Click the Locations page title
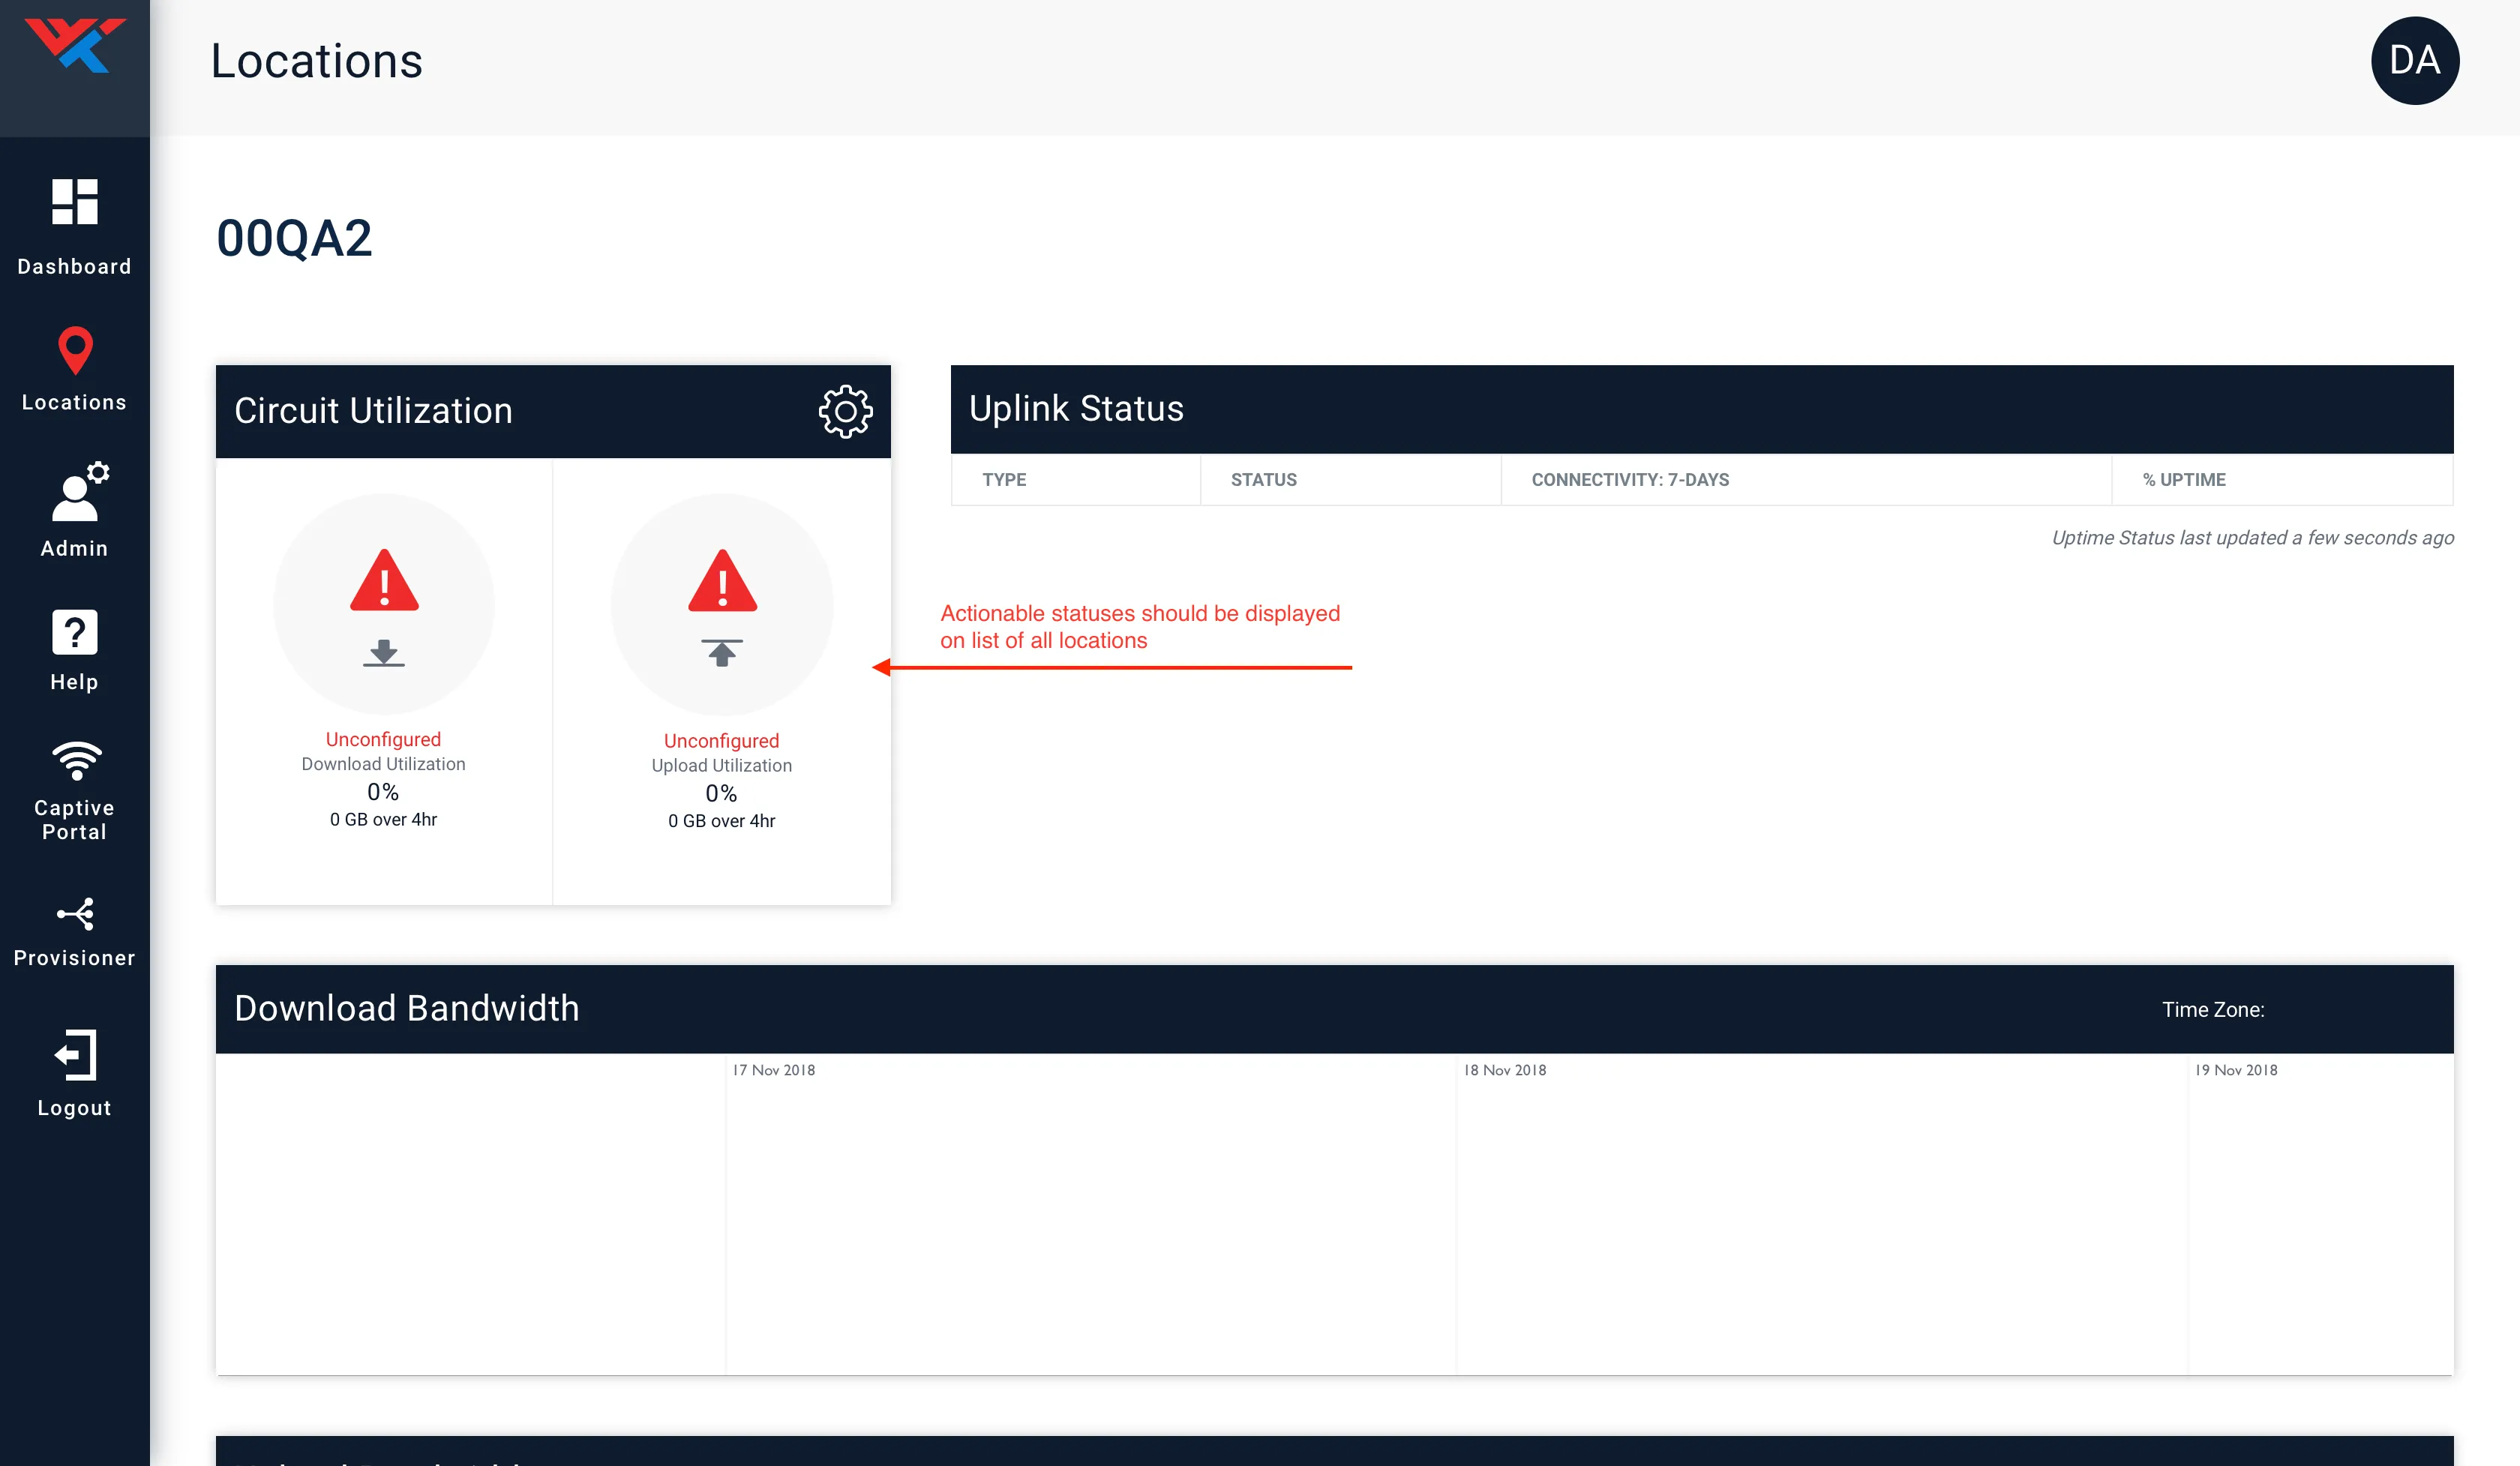 pyautogui.click(x=317, y=61)
